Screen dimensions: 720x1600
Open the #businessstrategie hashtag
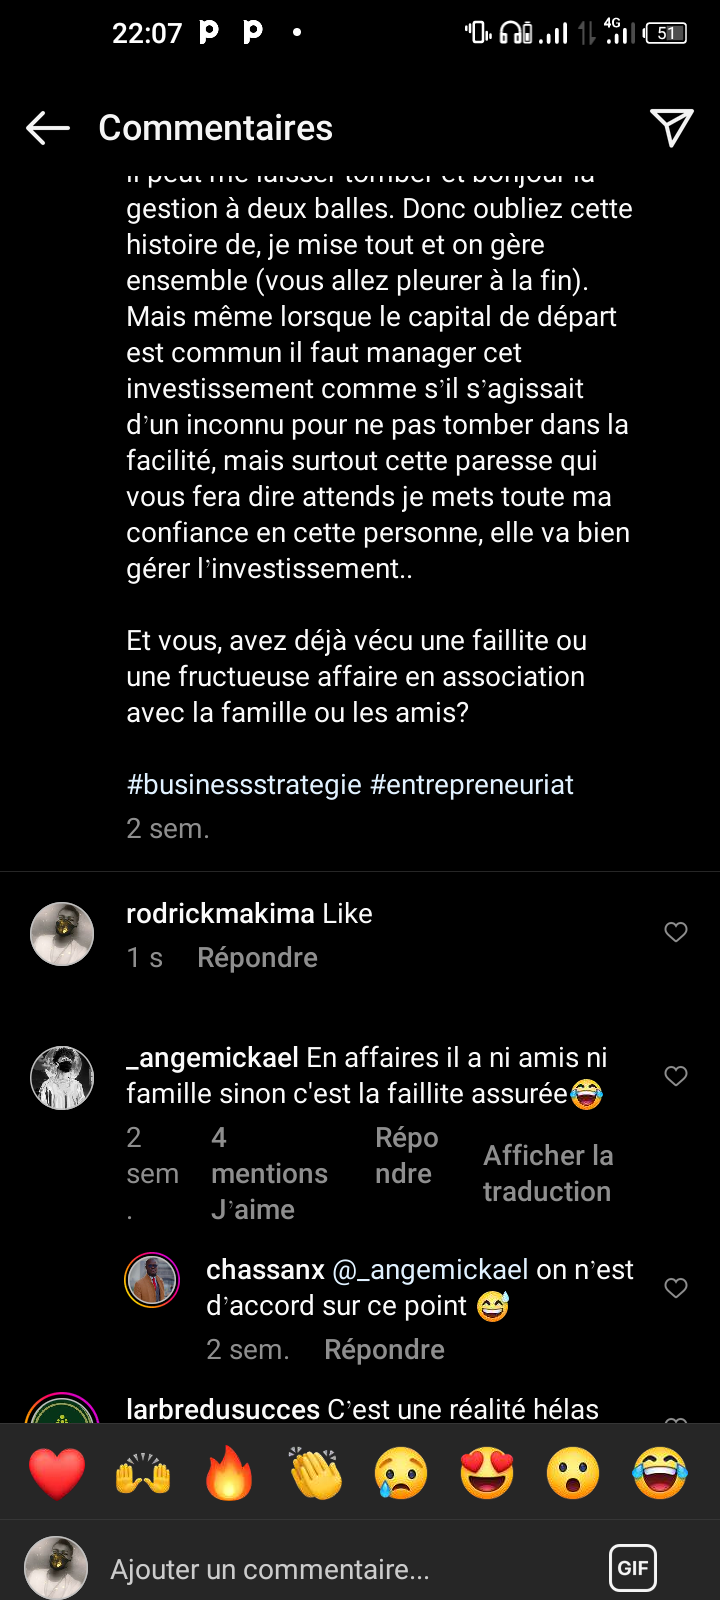coord(244,785)
